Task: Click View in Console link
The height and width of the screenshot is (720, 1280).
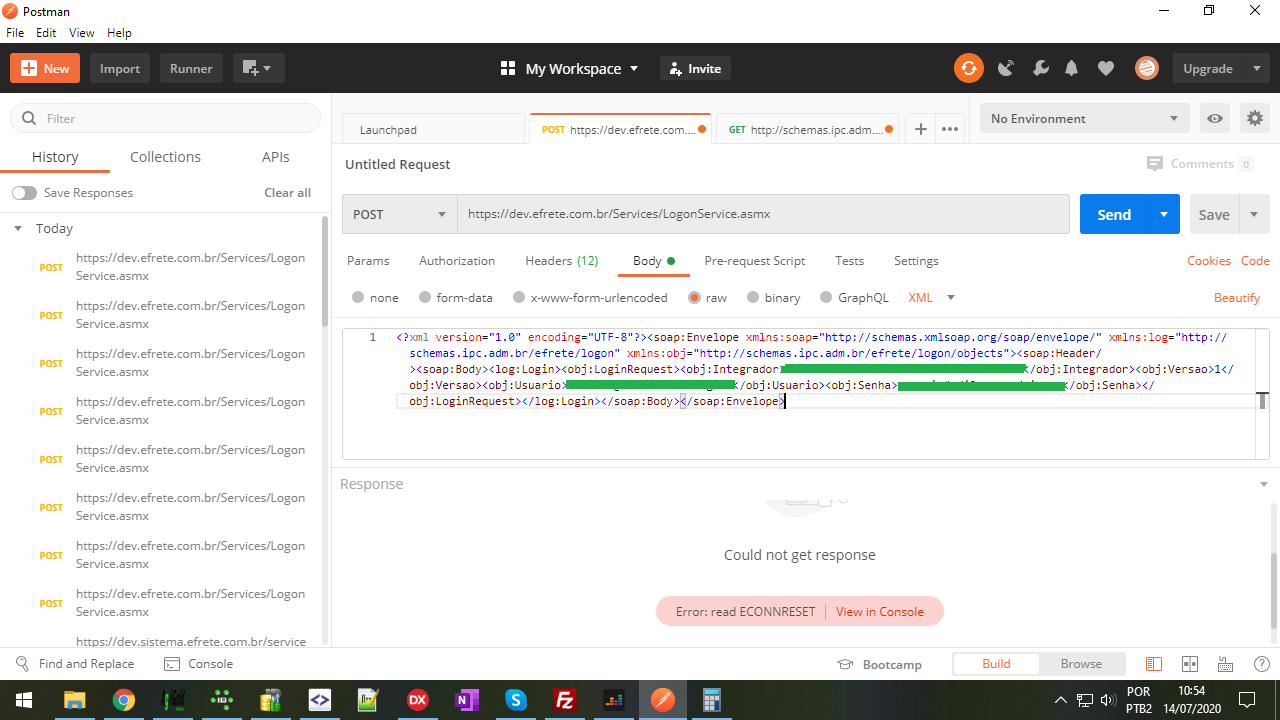Action: 880,611
